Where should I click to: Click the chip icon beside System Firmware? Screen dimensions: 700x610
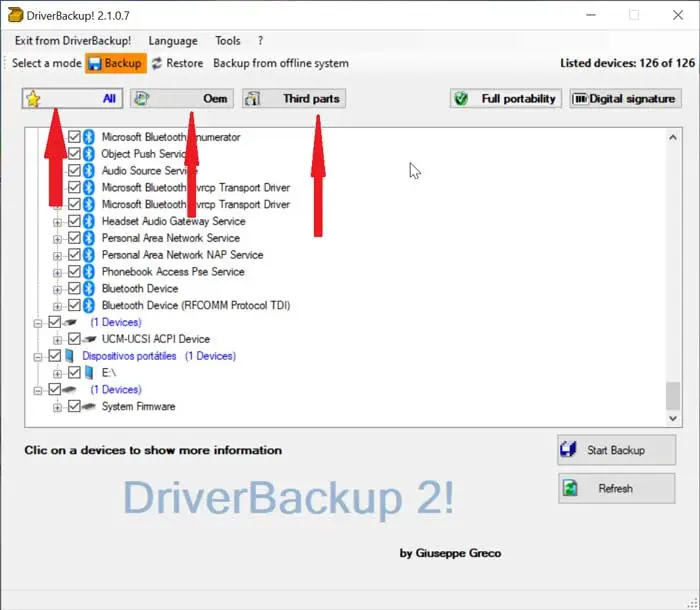(x=89, y=406)
